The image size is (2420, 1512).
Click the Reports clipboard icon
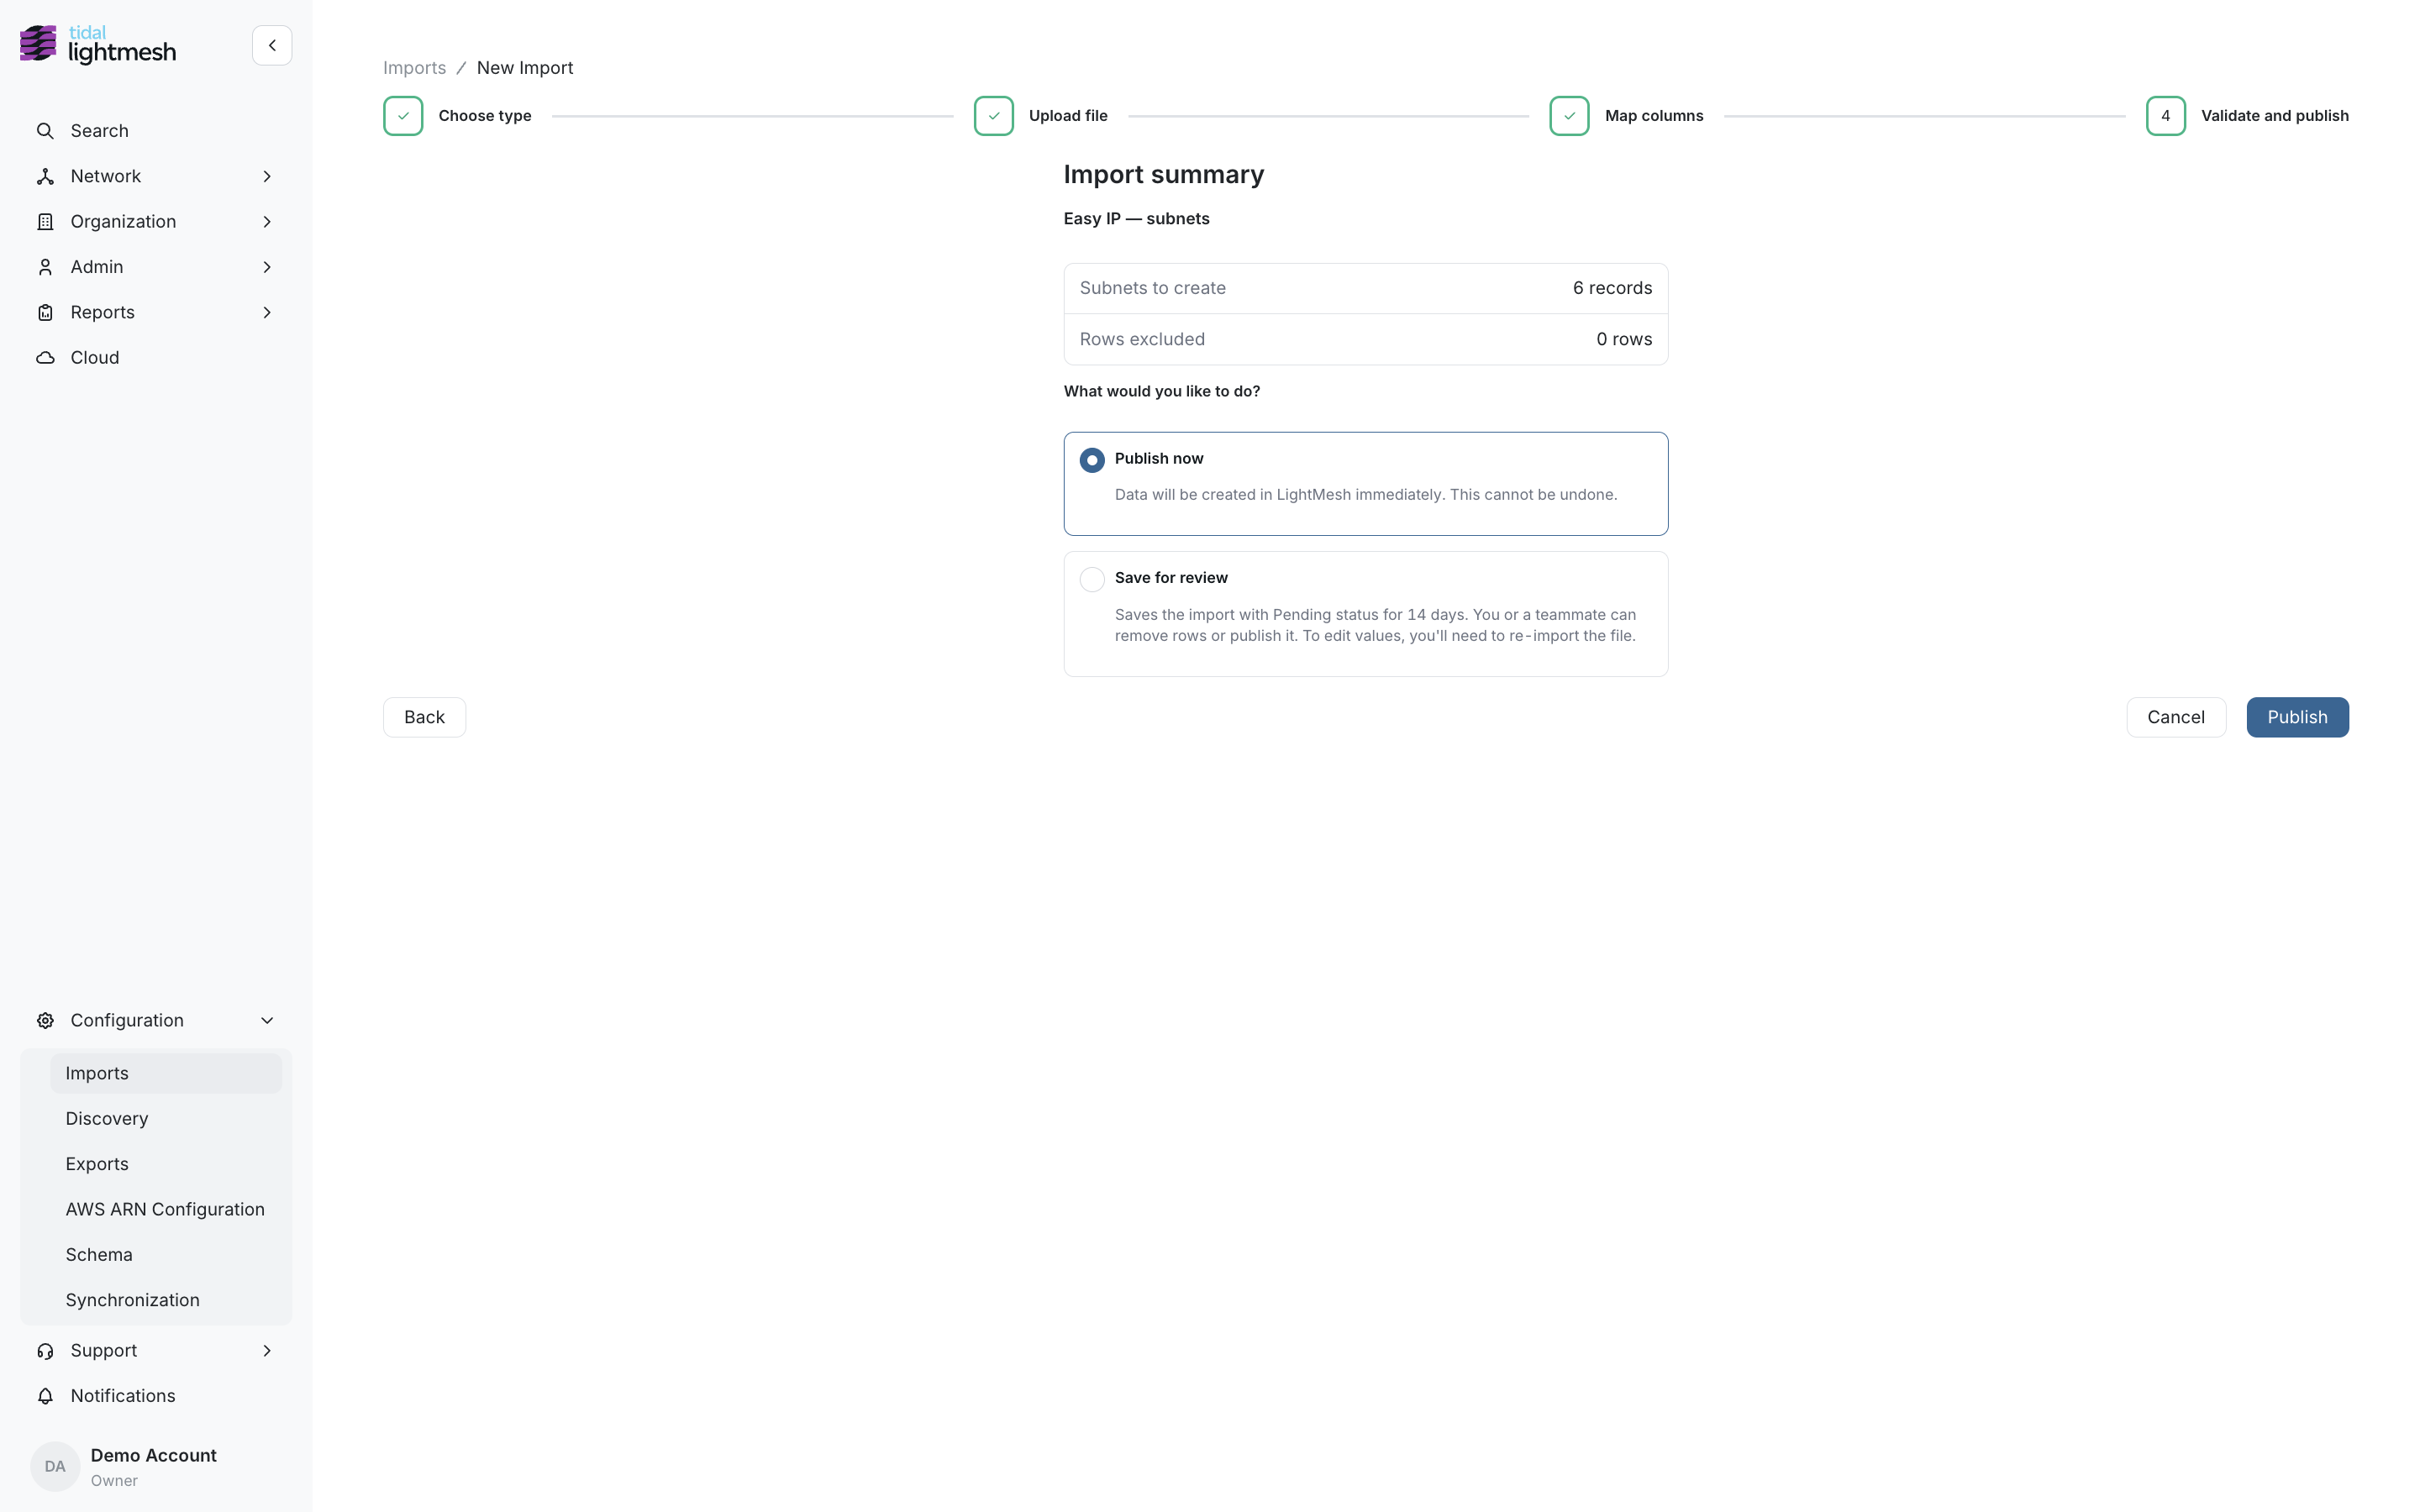pos(45,312)
